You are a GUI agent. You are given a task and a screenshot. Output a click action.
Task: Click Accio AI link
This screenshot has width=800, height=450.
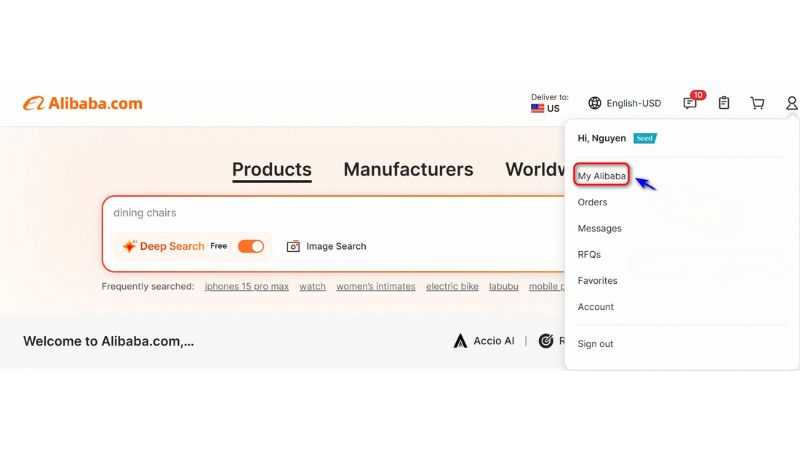coord(484,341)
